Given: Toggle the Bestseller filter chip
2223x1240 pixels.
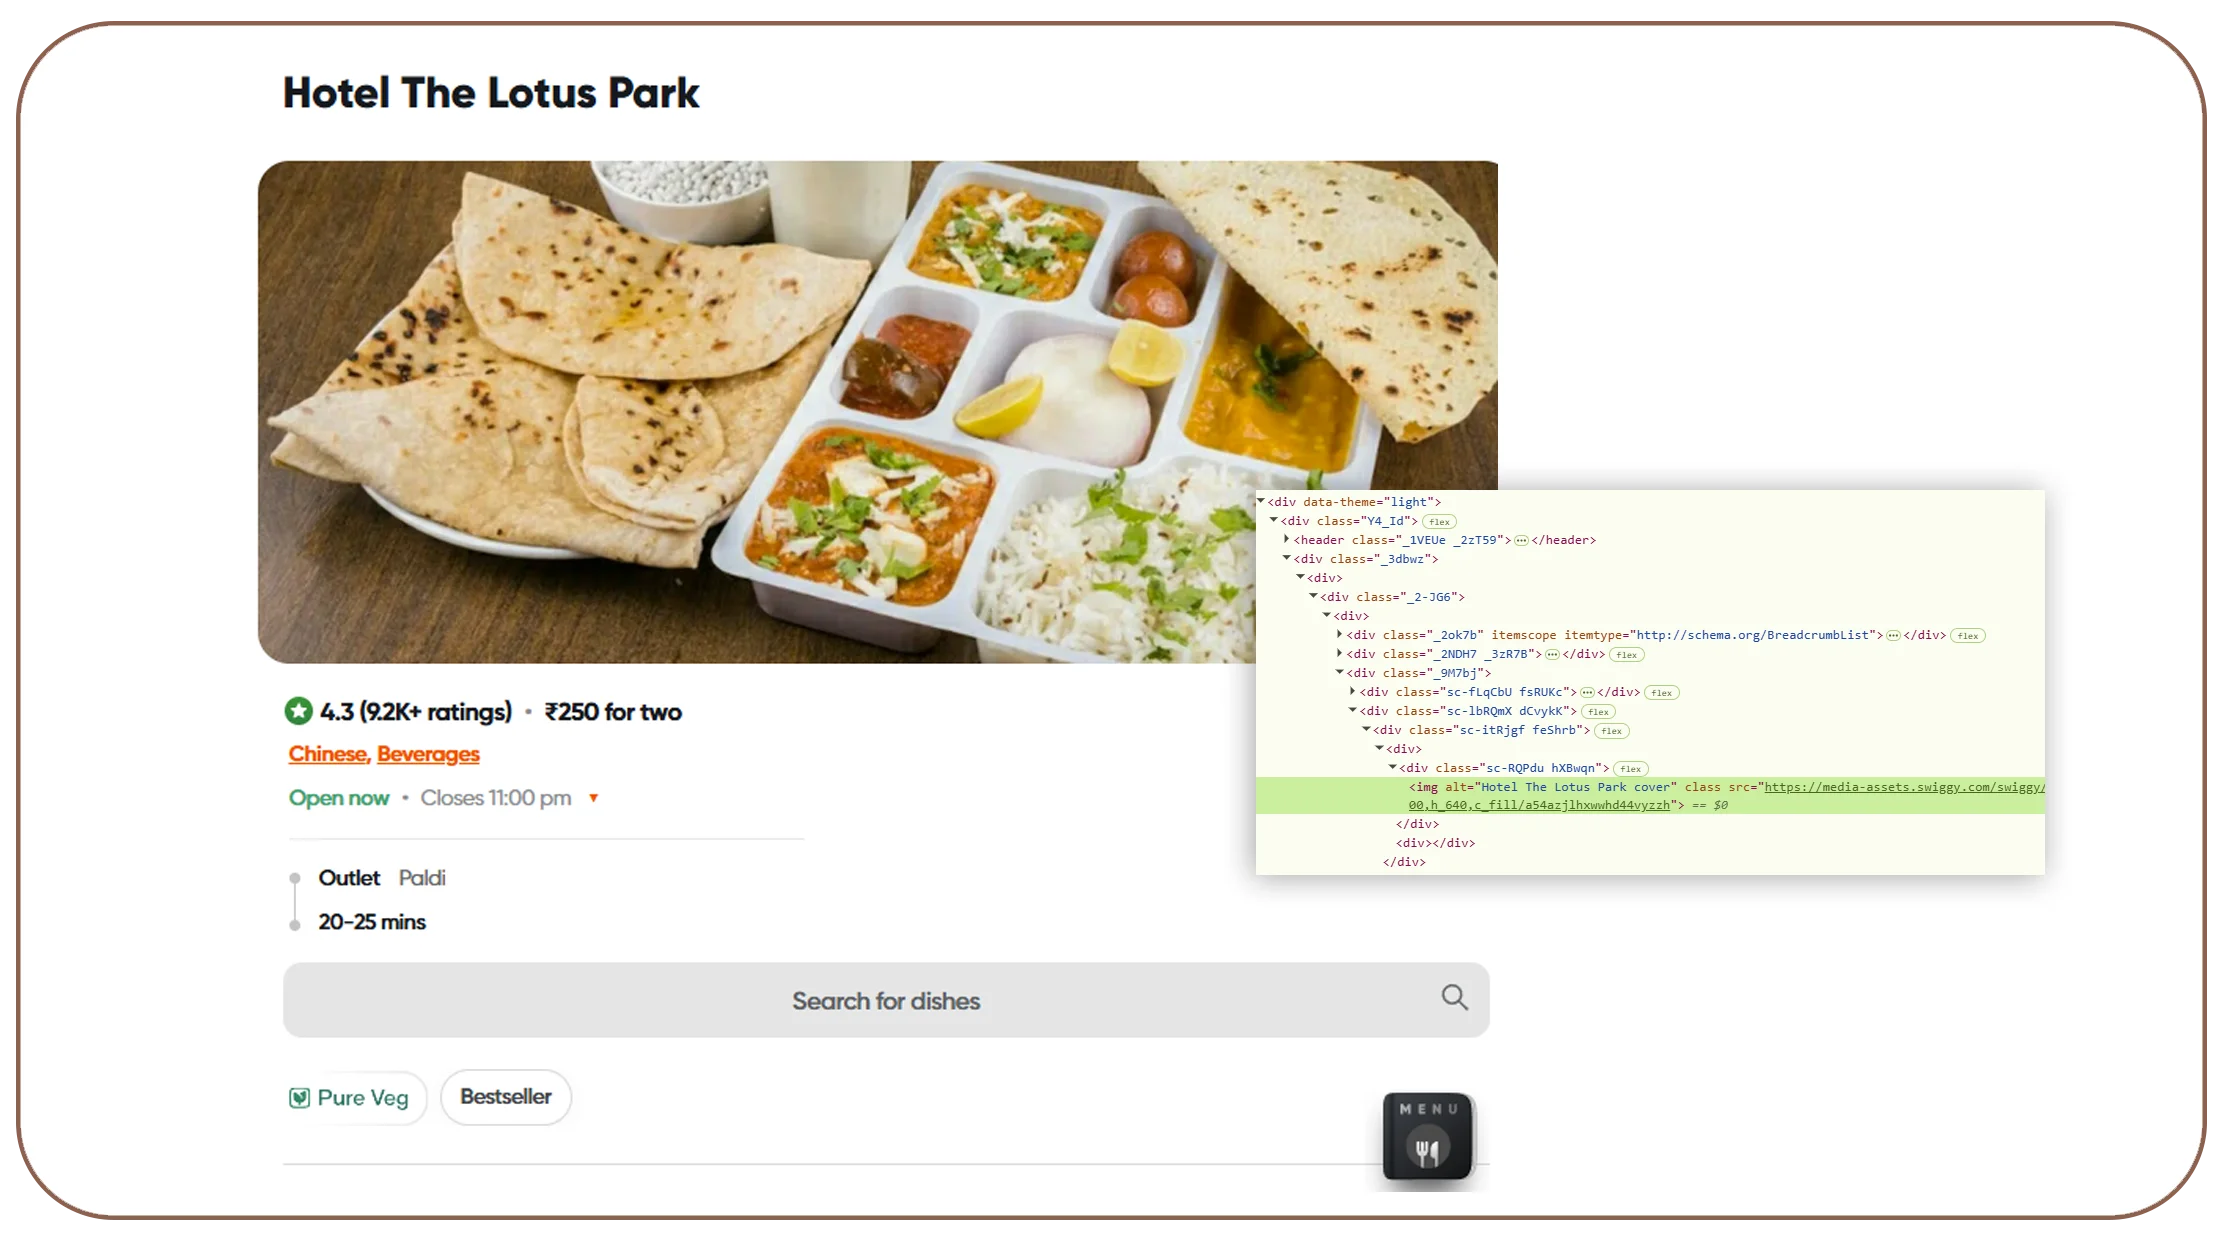Looking at the screenshot, I should [506, 1097].
